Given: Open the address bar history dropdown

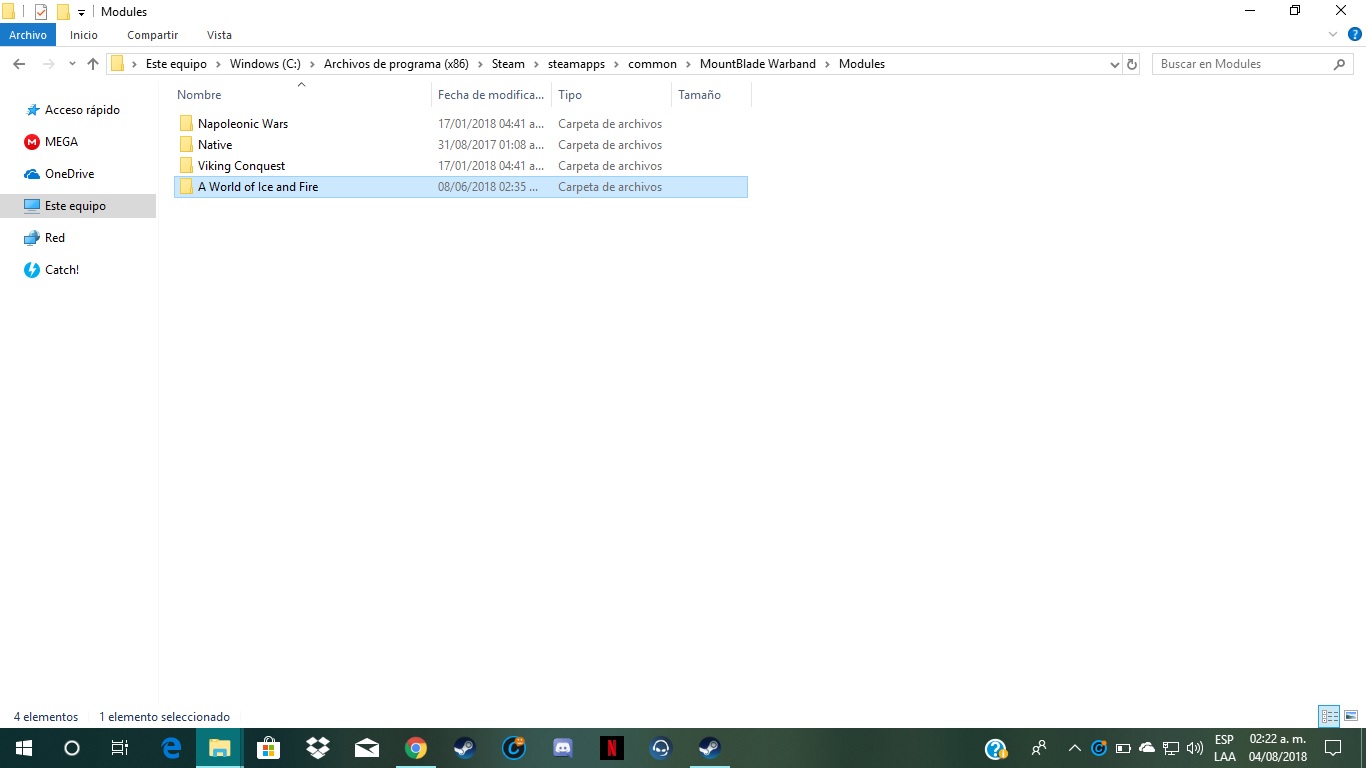Looking at the screenshot, I should tap(1115, 64).
